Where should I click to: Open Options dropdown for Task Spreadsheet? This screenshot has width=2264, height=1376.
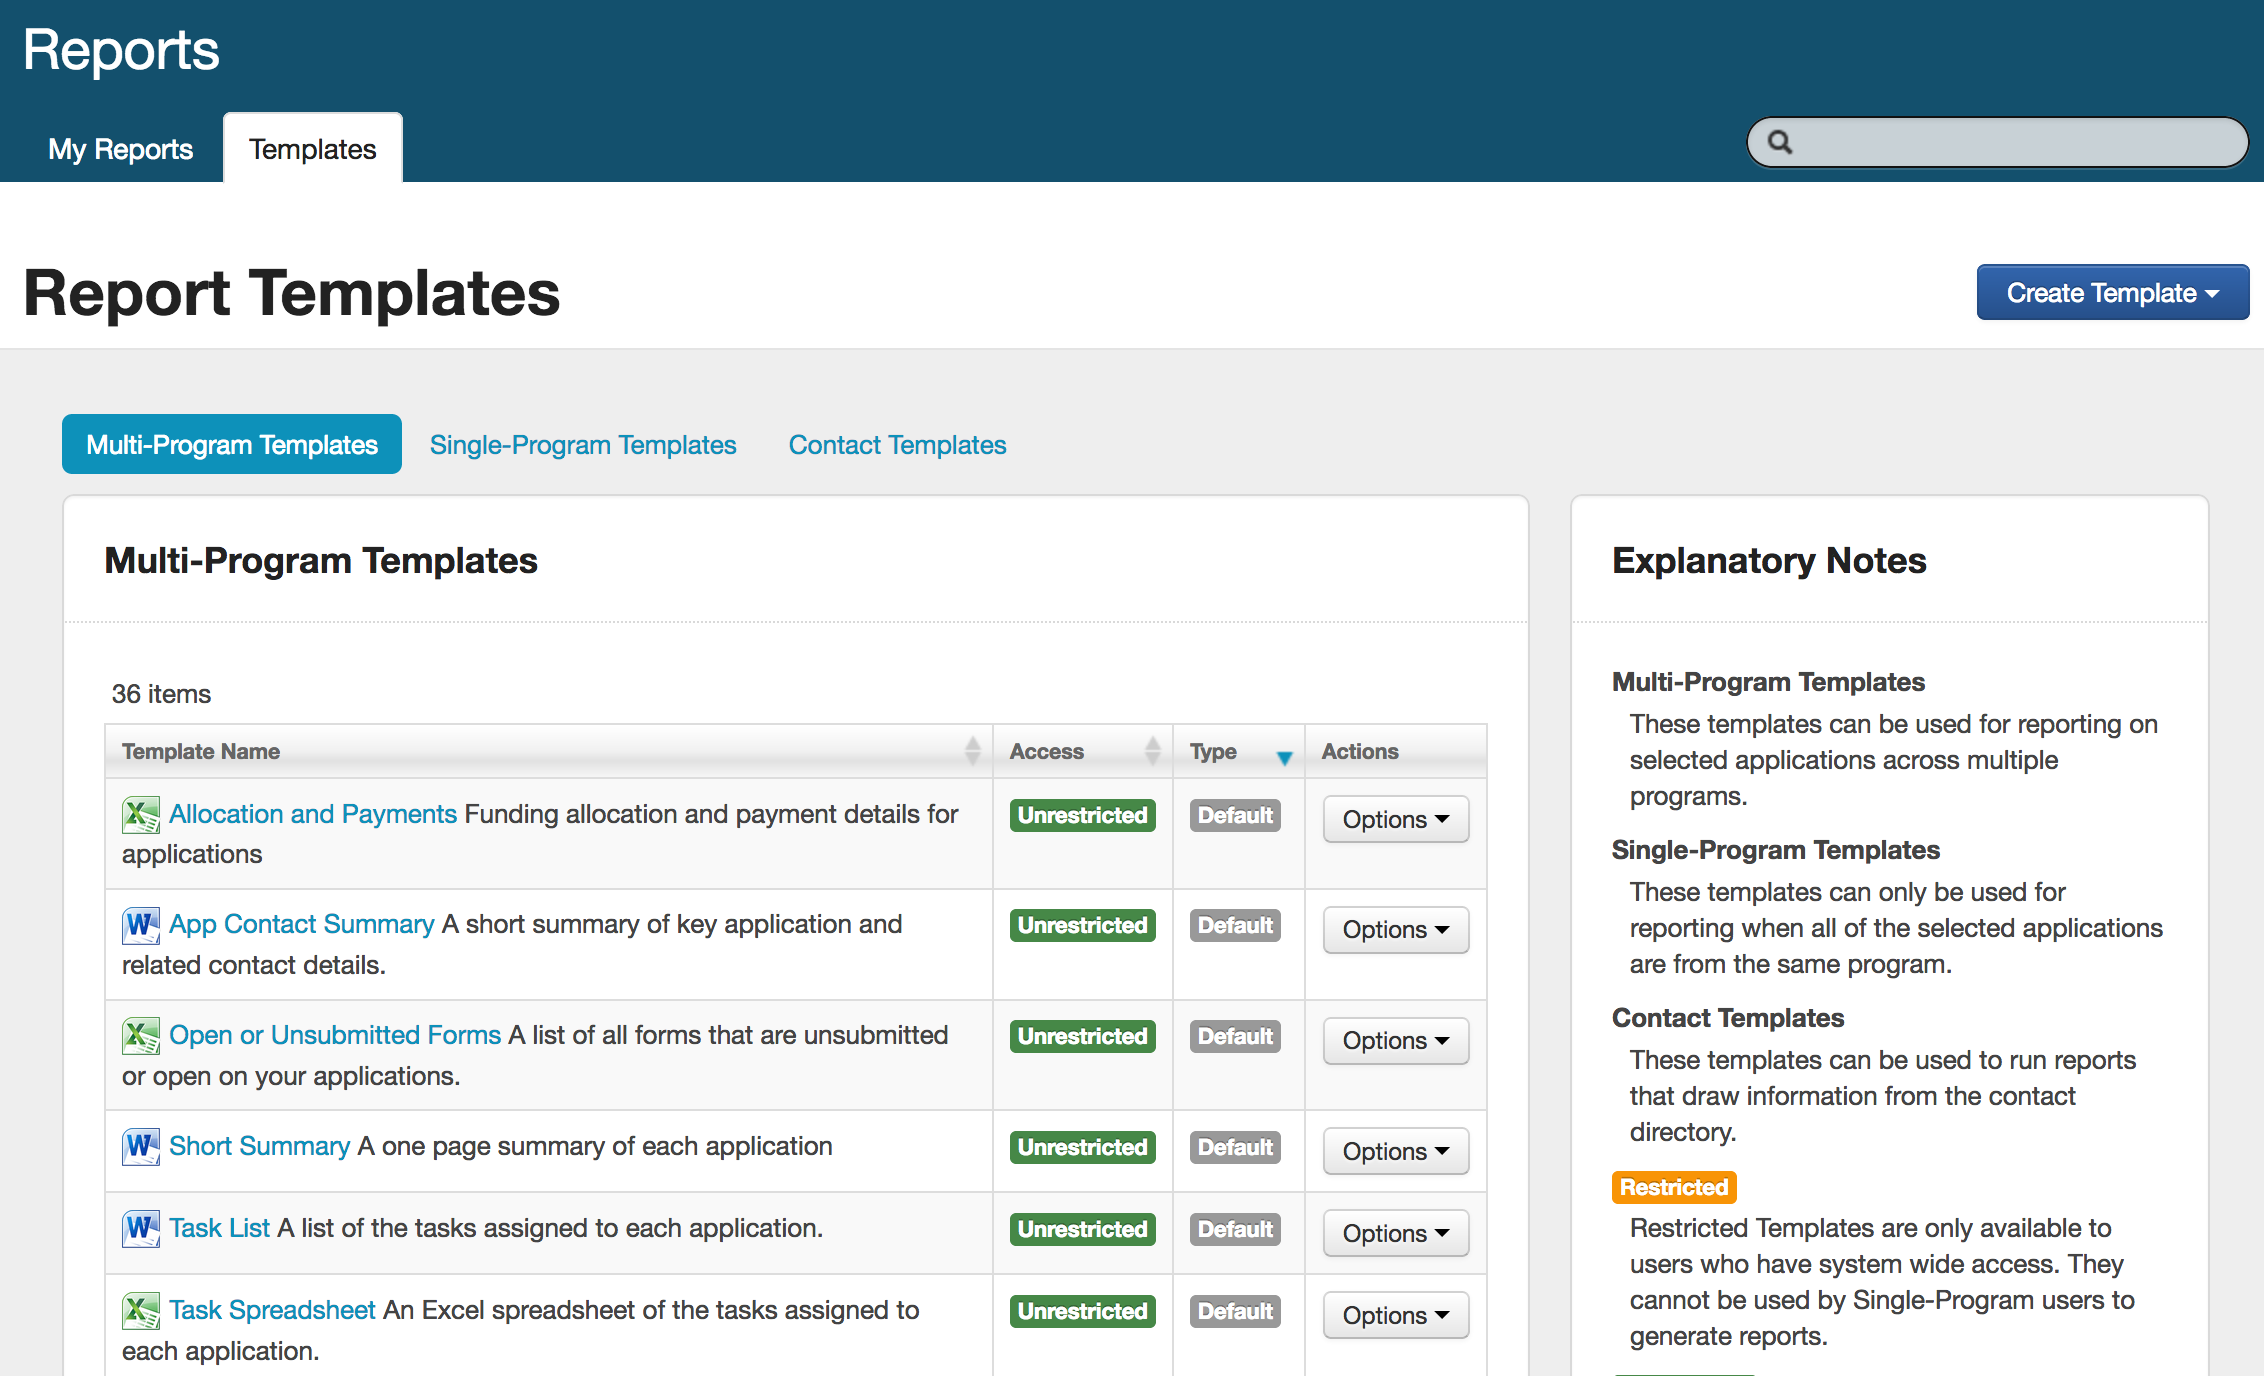1395,1315
